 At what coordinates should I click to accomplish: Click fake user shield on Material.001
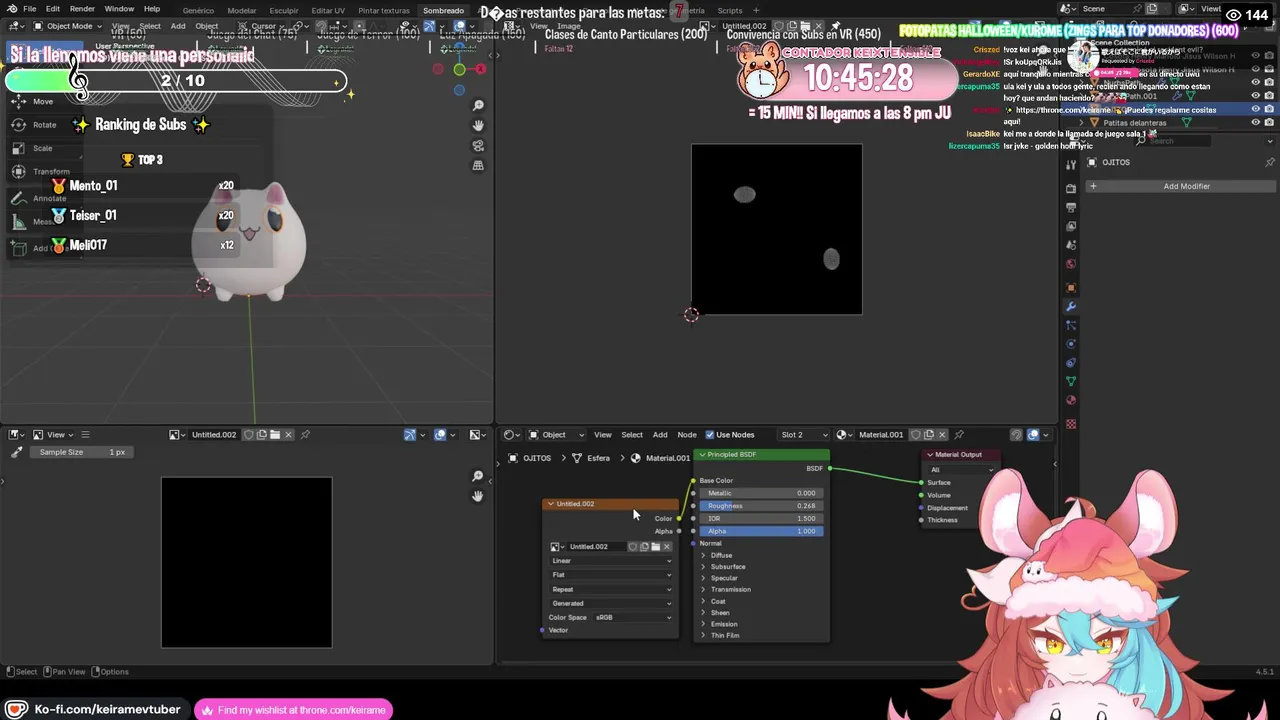point(916,434)
